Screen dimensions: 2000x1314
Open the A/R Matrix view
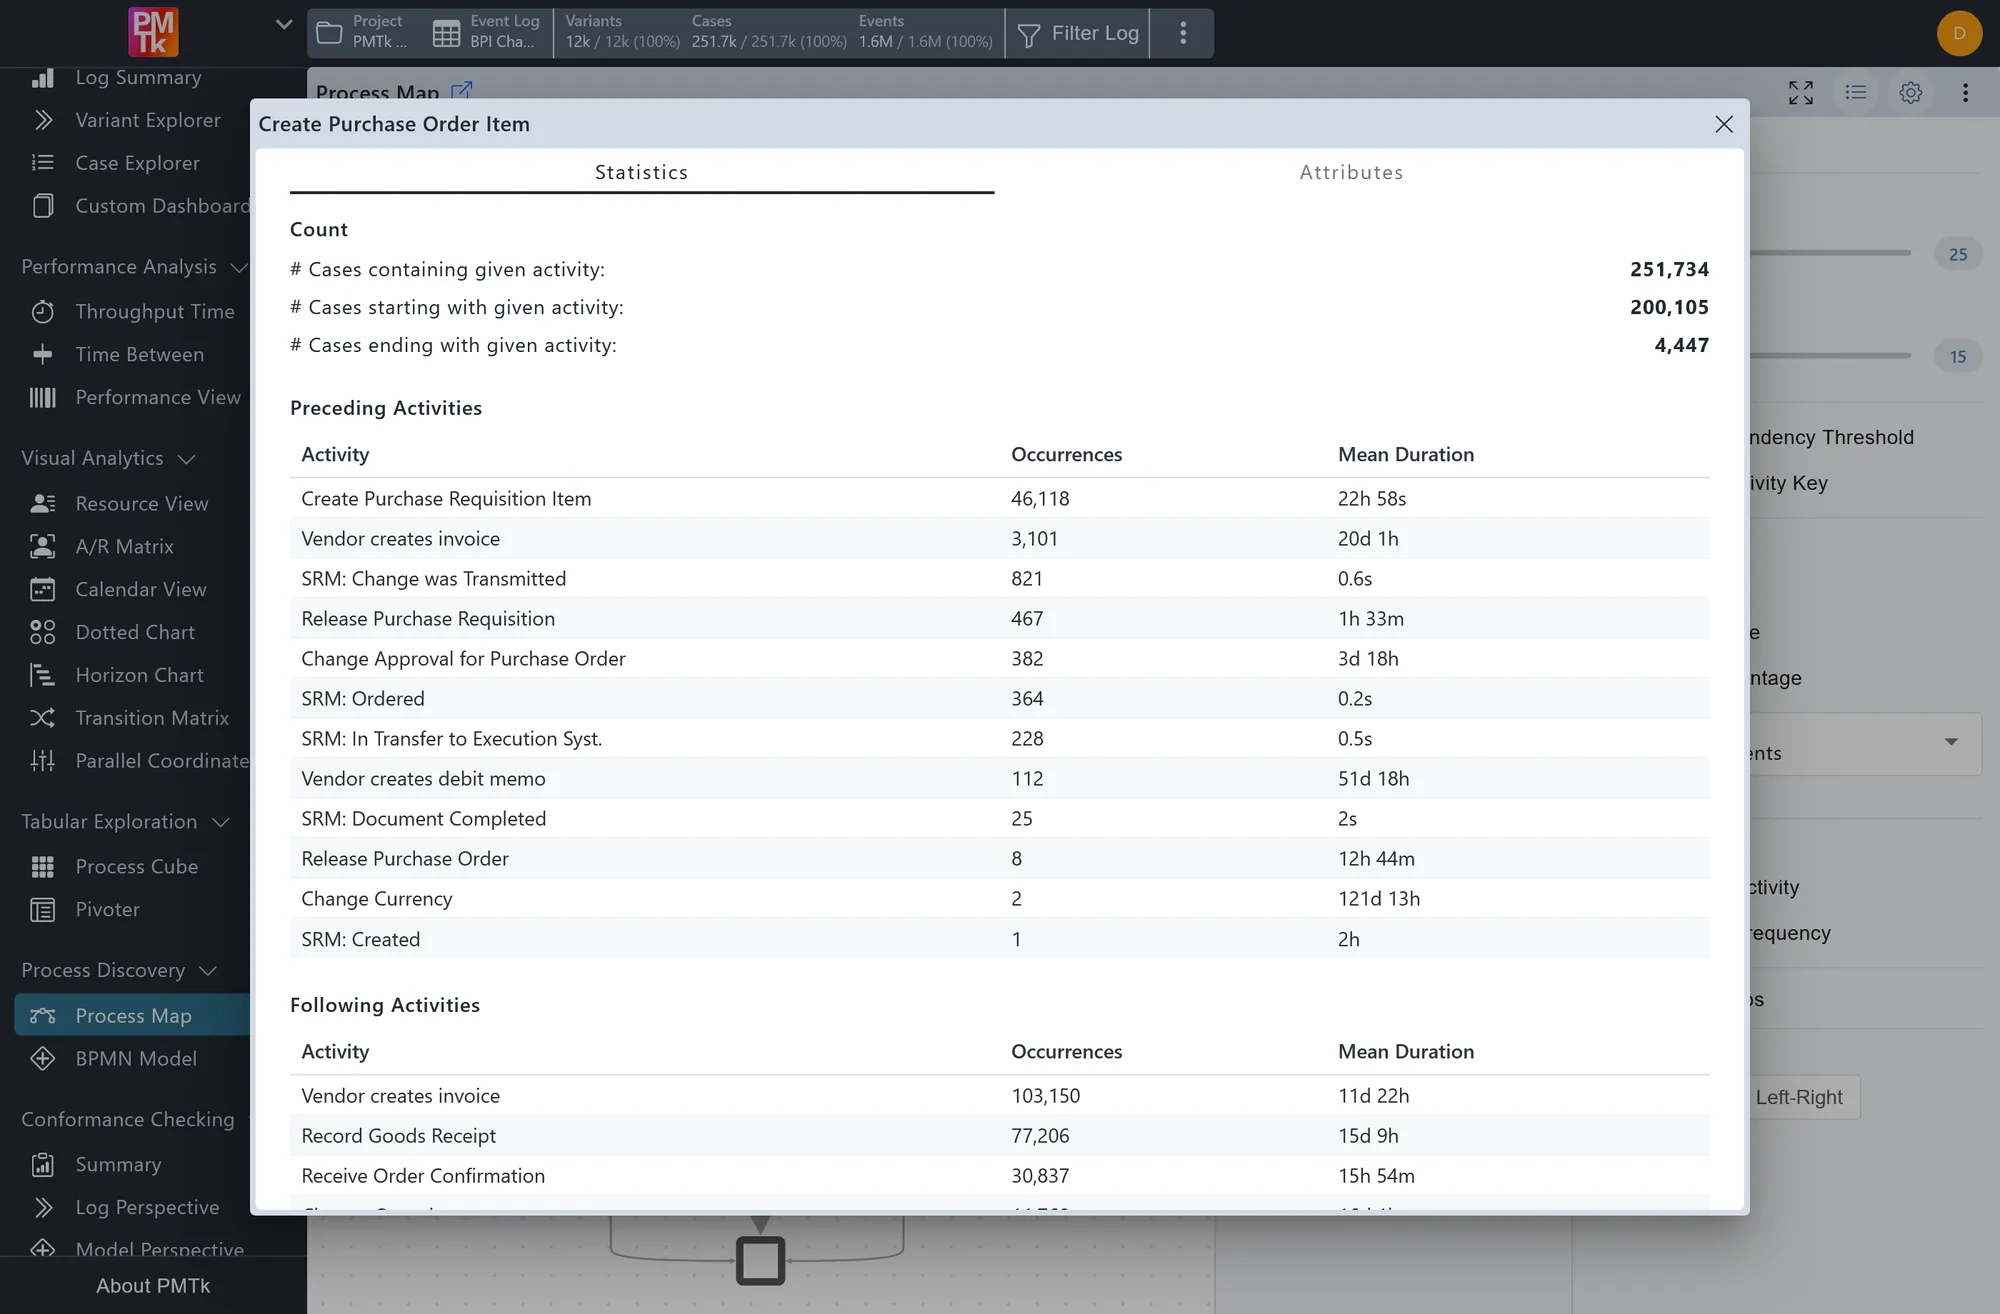(125, 547)
